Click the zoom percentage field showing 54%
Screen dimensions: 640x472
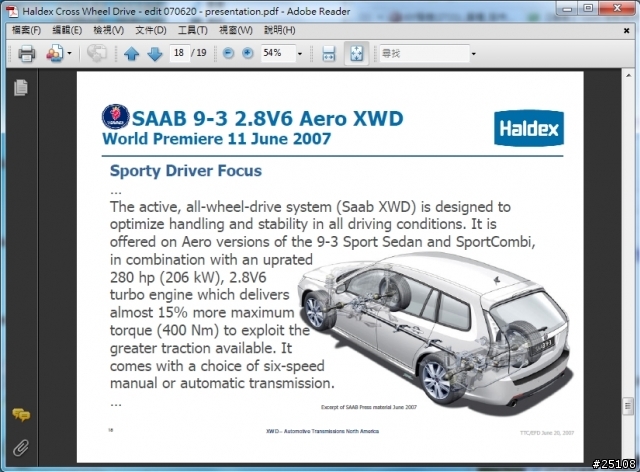[278, 53]
